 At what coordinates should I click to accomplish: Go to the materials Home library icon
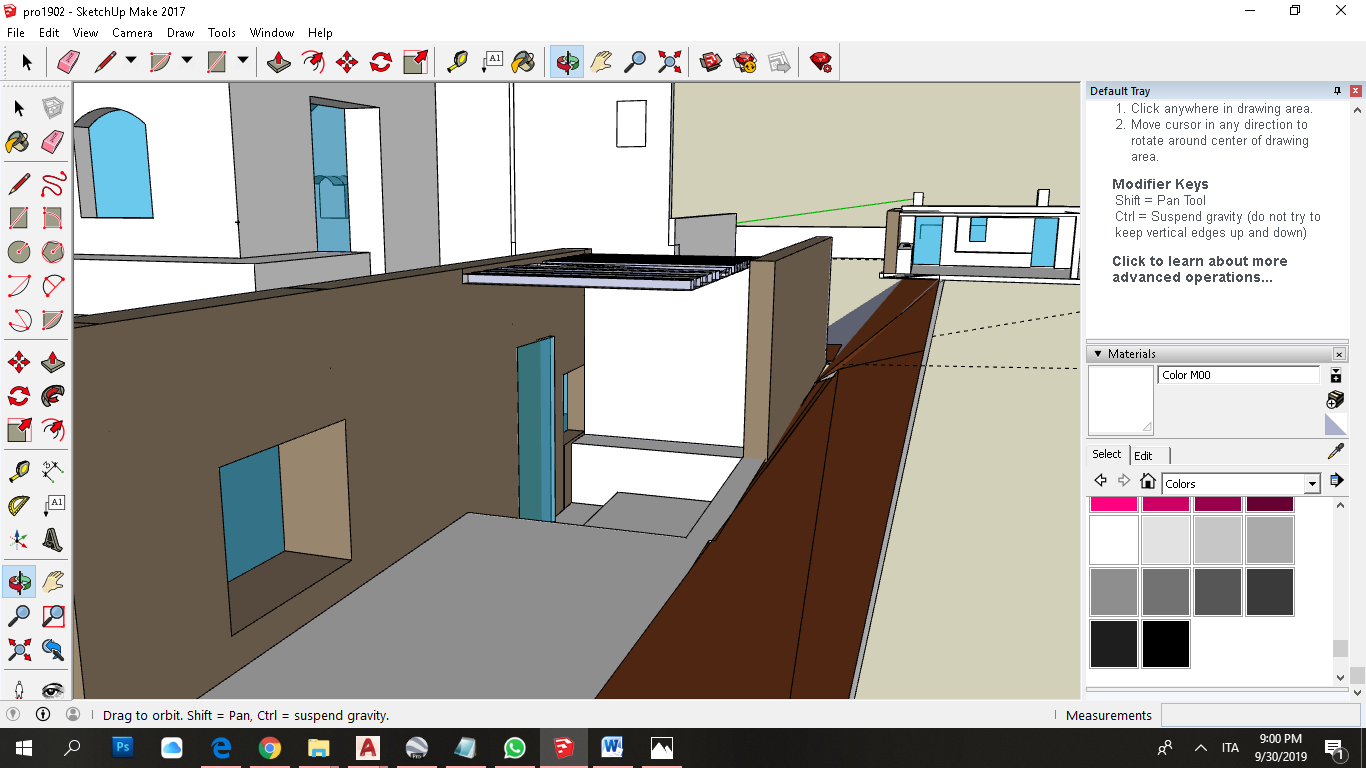pos(1148,481)
